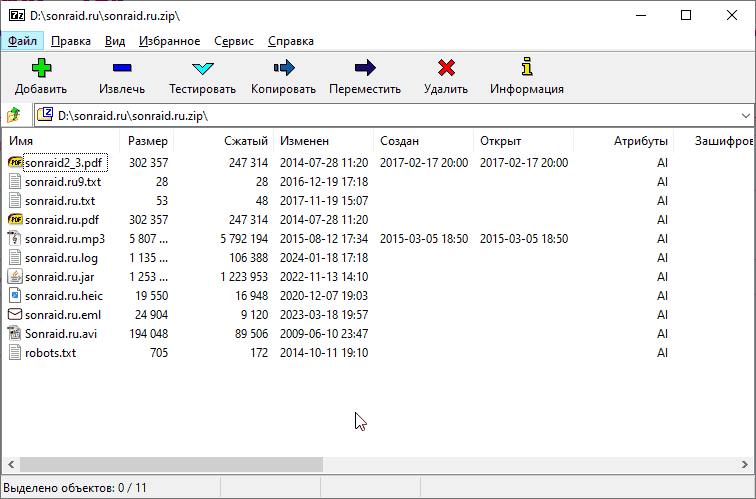Click the Копировать arrow icon

[x=284, y=67]
